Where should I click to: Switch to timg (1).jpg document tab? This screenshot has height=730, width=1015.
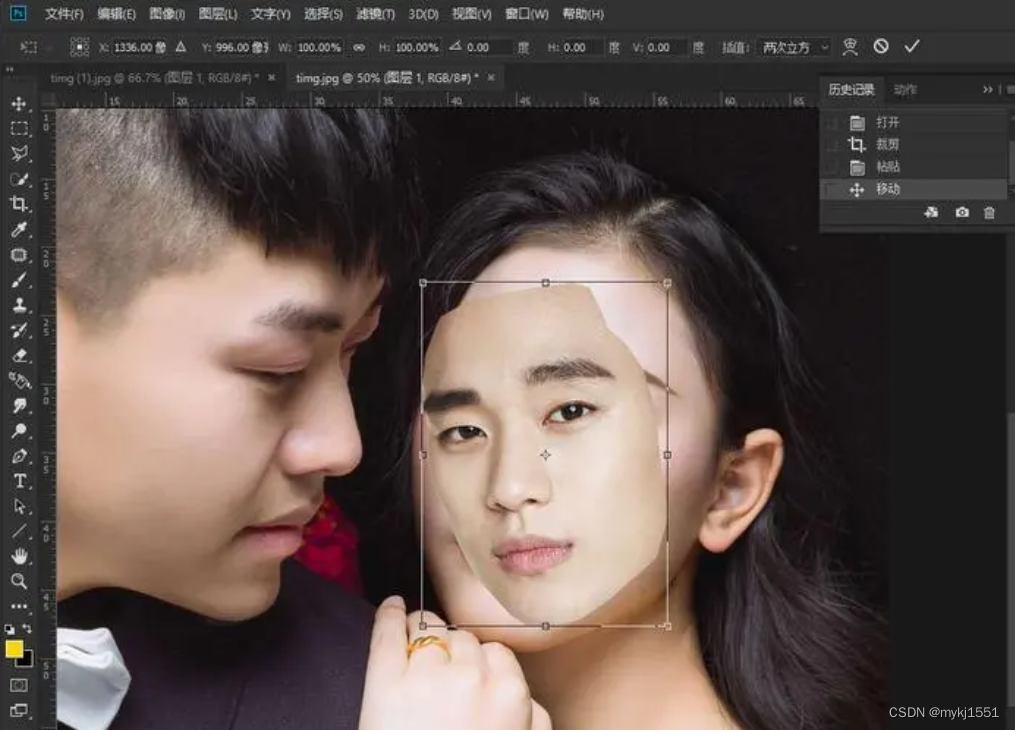(154, 78)
